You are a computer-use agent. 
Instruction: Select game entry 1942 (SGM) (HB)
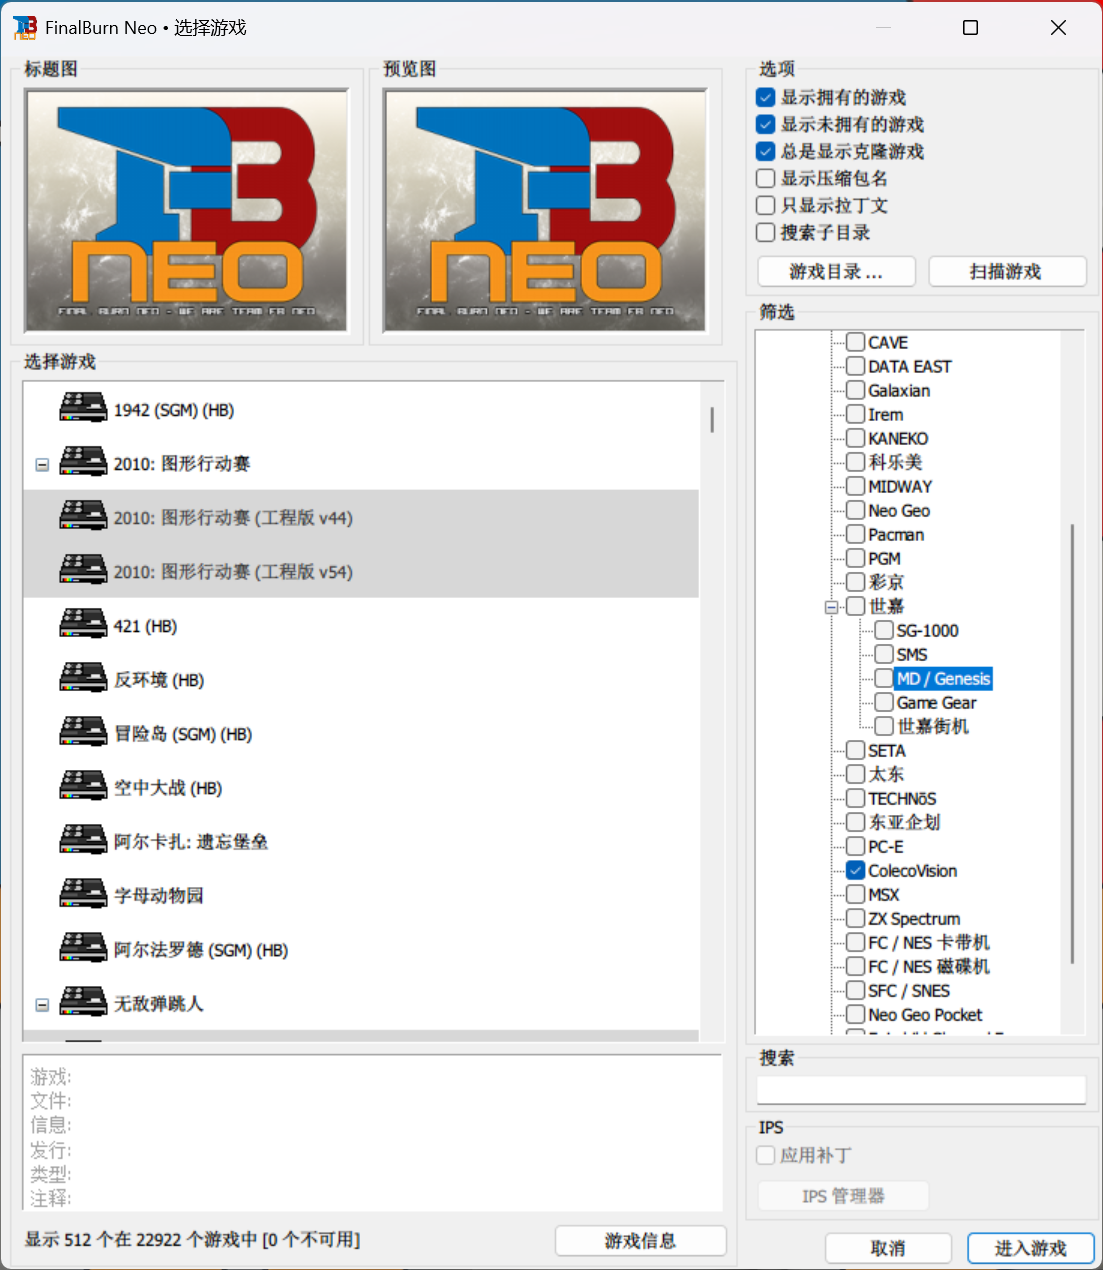pos(174,410)
